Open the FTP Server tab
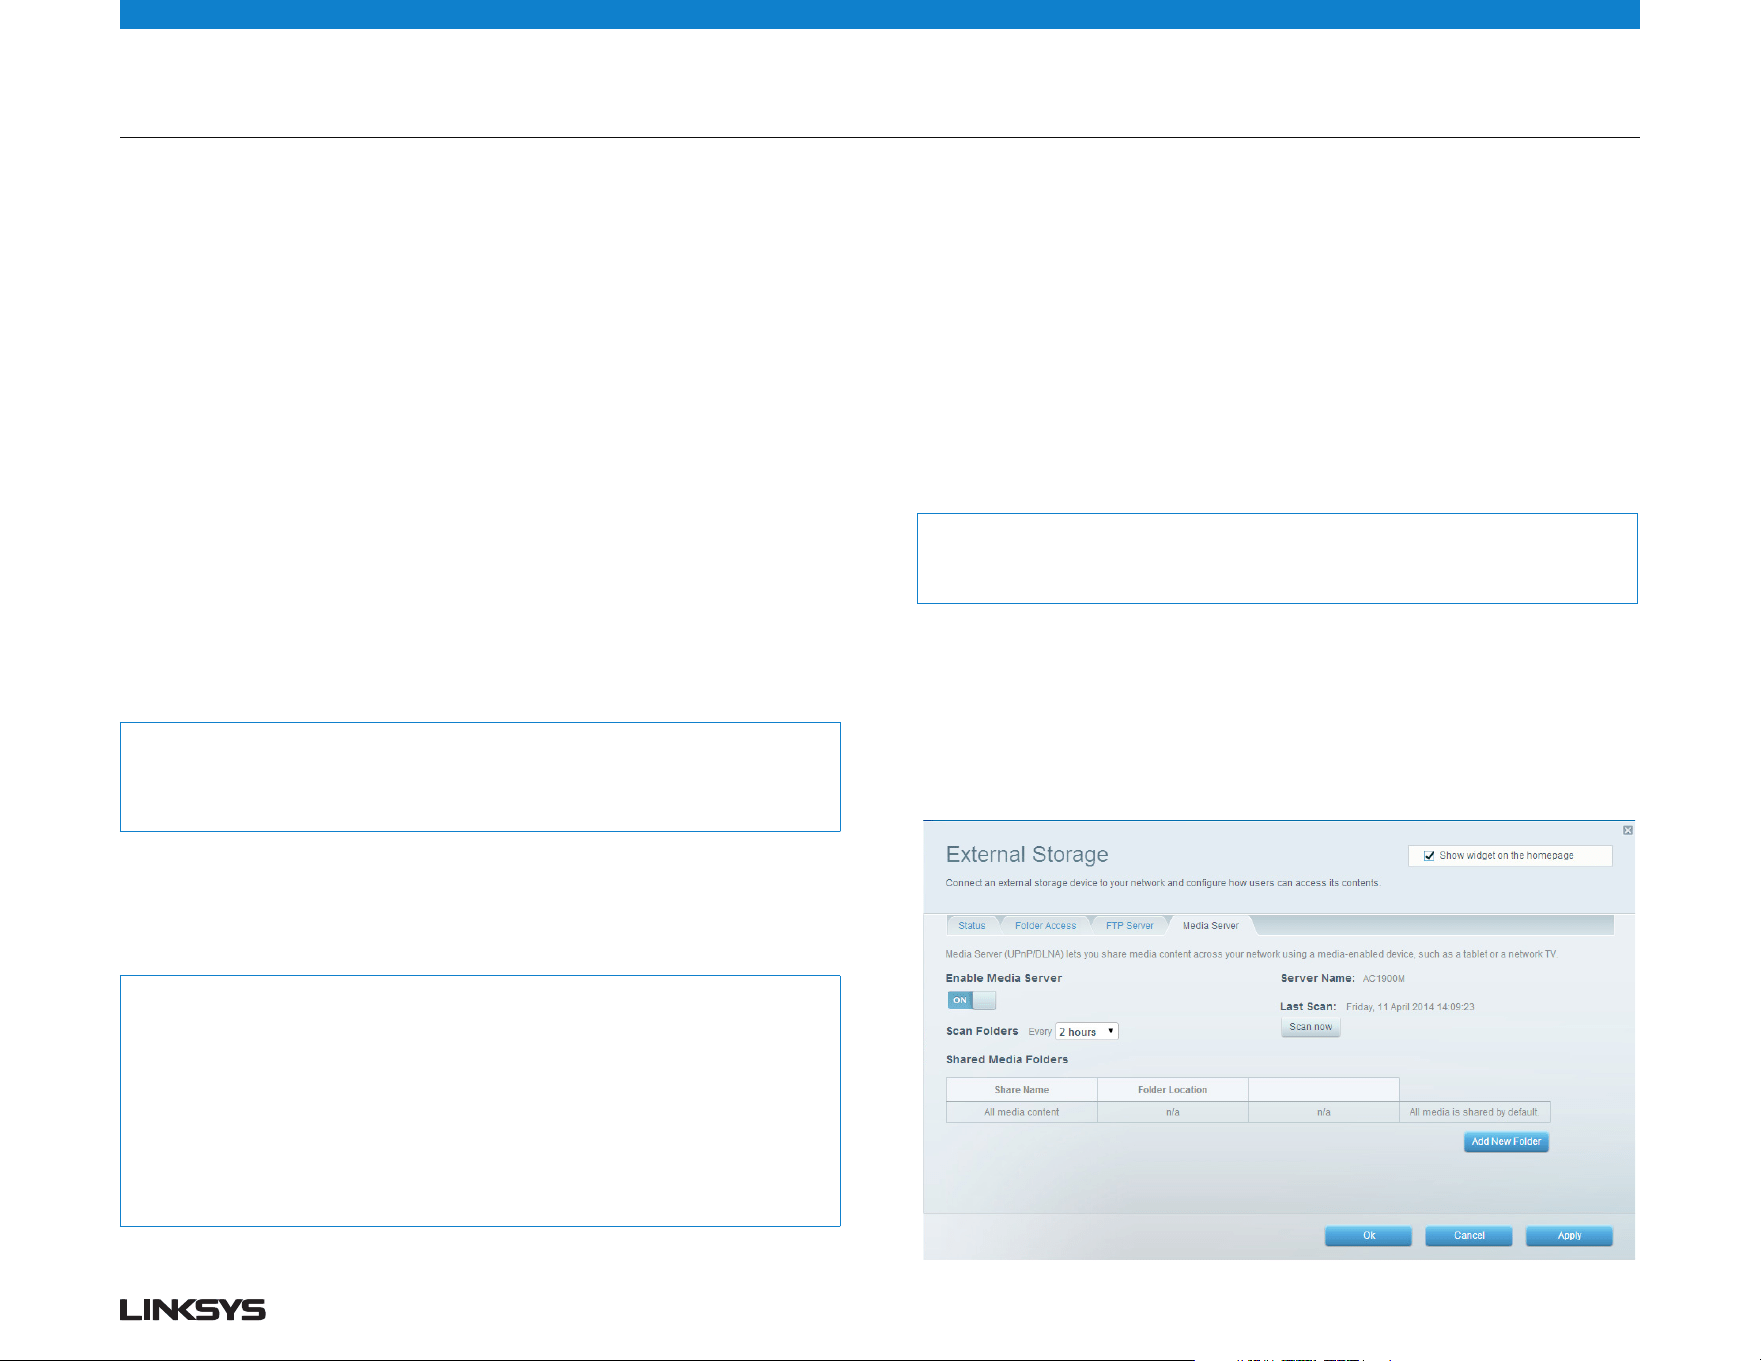 point(1129,925)
